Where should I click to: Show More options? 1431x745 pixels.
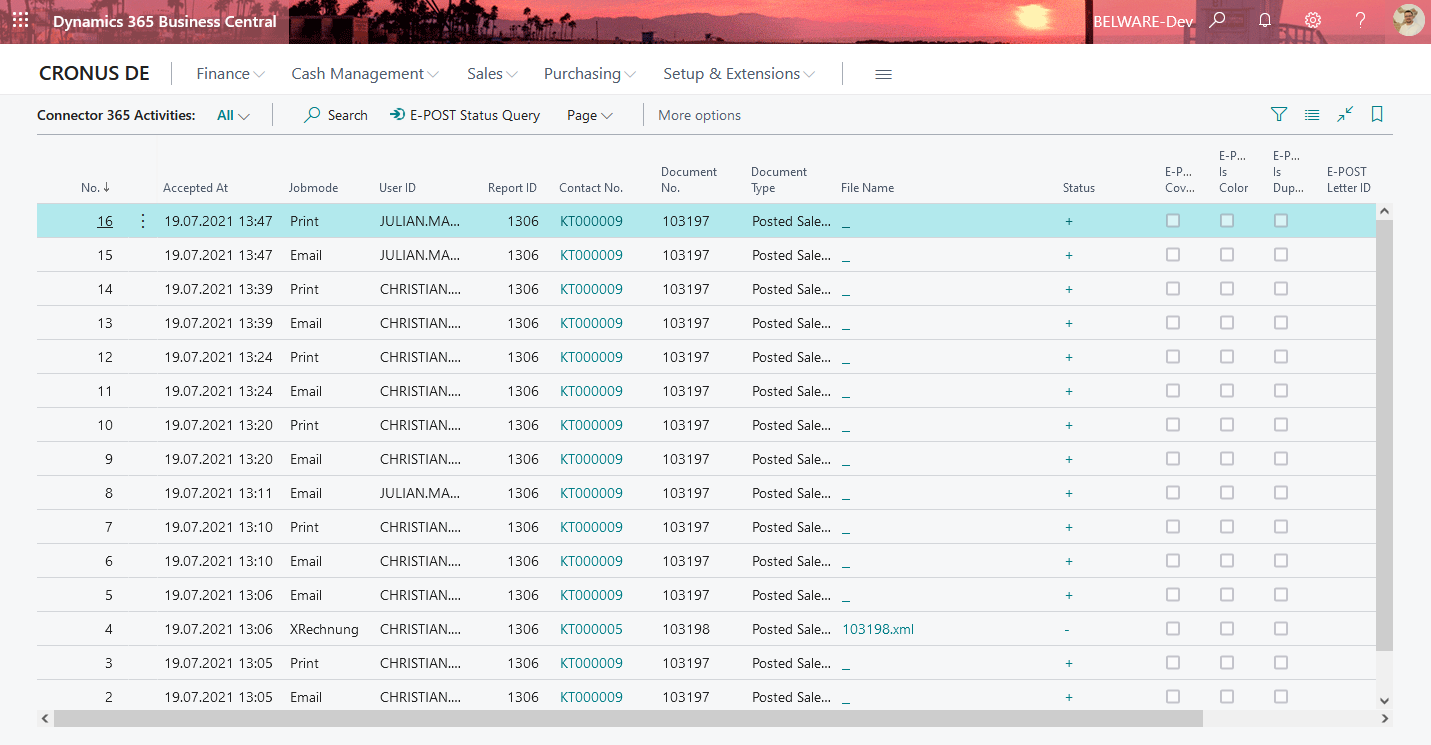pyautogui.click(x=700, y=115)
